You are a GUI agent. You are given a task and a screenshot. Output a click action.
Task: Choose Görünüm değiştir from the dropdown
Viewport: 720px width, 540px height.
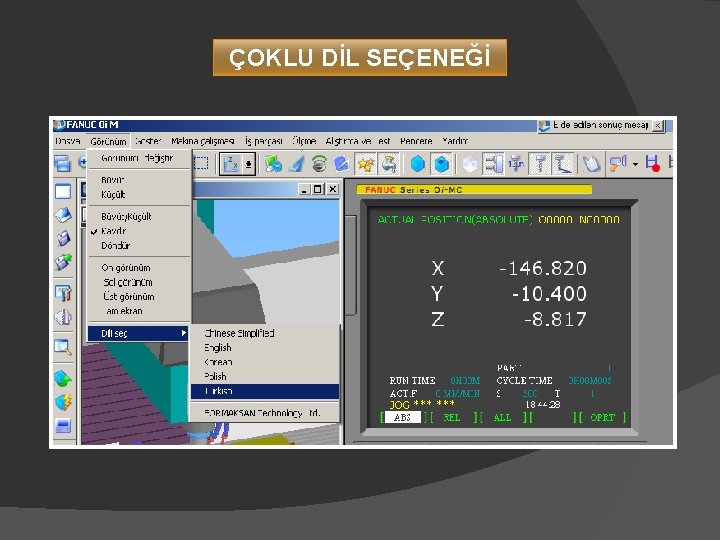pos(139,158)
